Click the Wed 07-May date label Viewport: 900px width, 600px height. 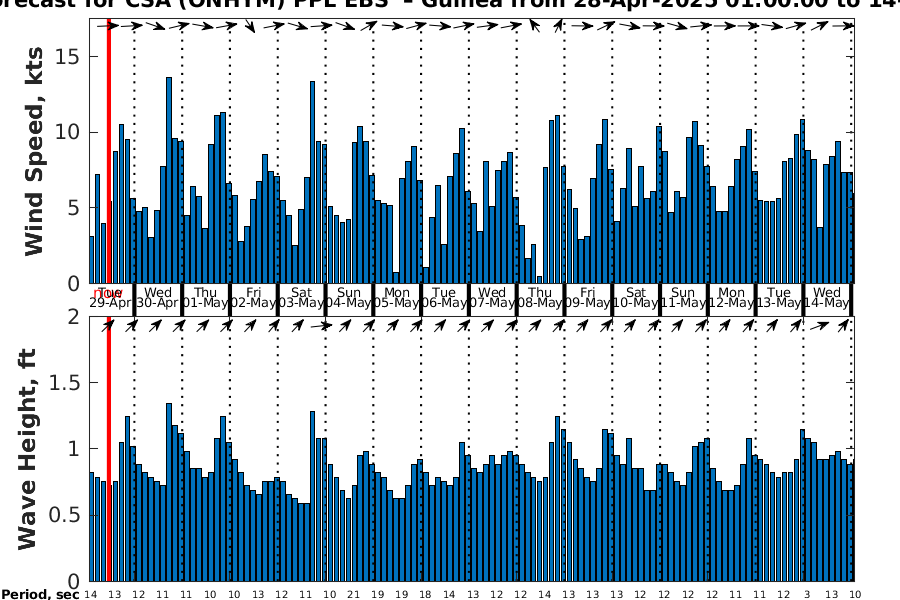[x=492, y=297]
